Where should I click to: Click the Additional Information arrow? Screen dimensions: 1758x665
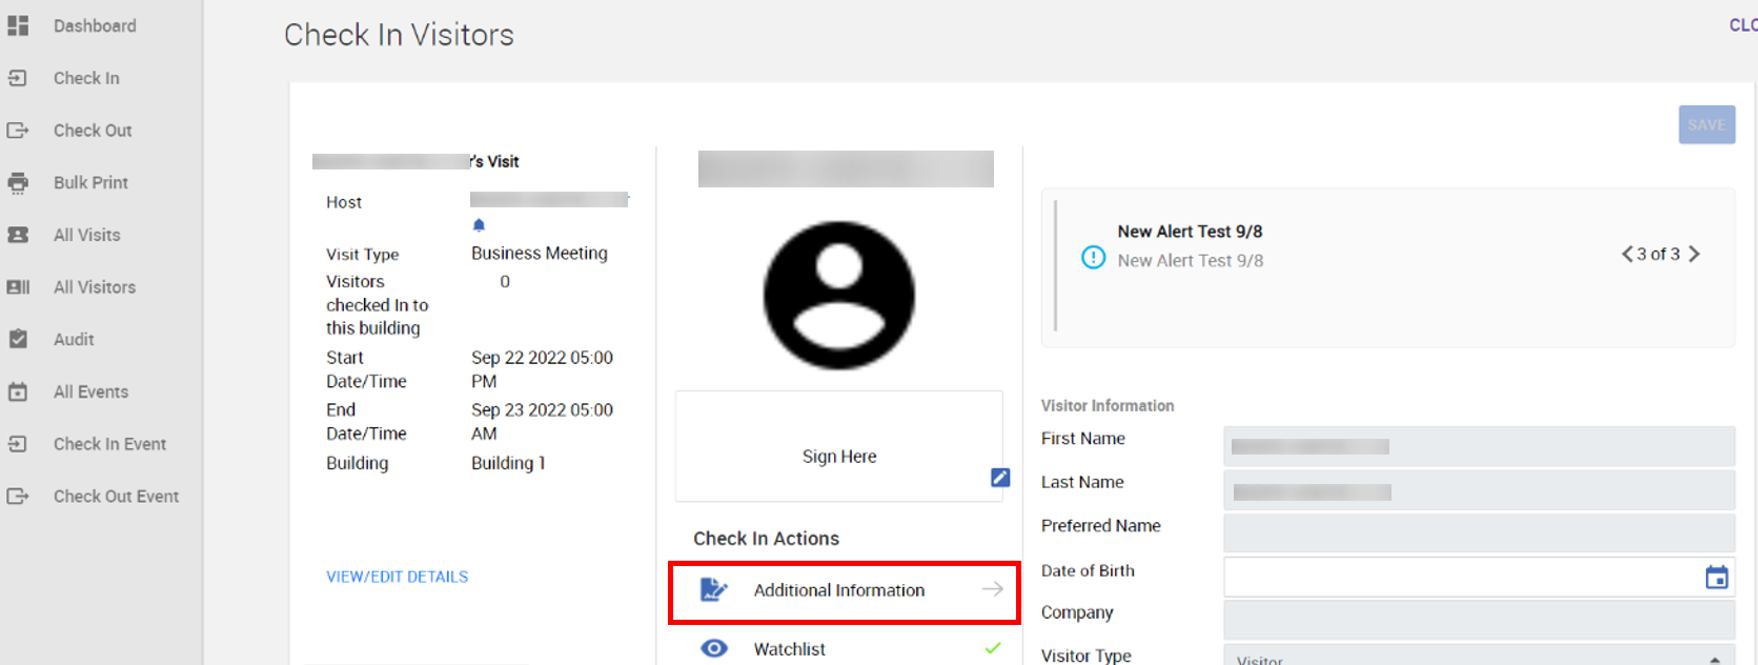992,590
